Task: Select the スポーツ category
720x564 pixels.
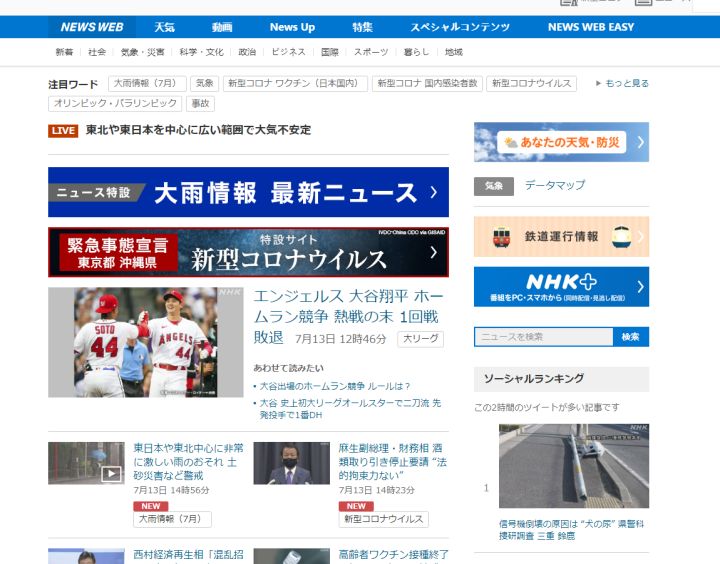Action: pos(371,52)
